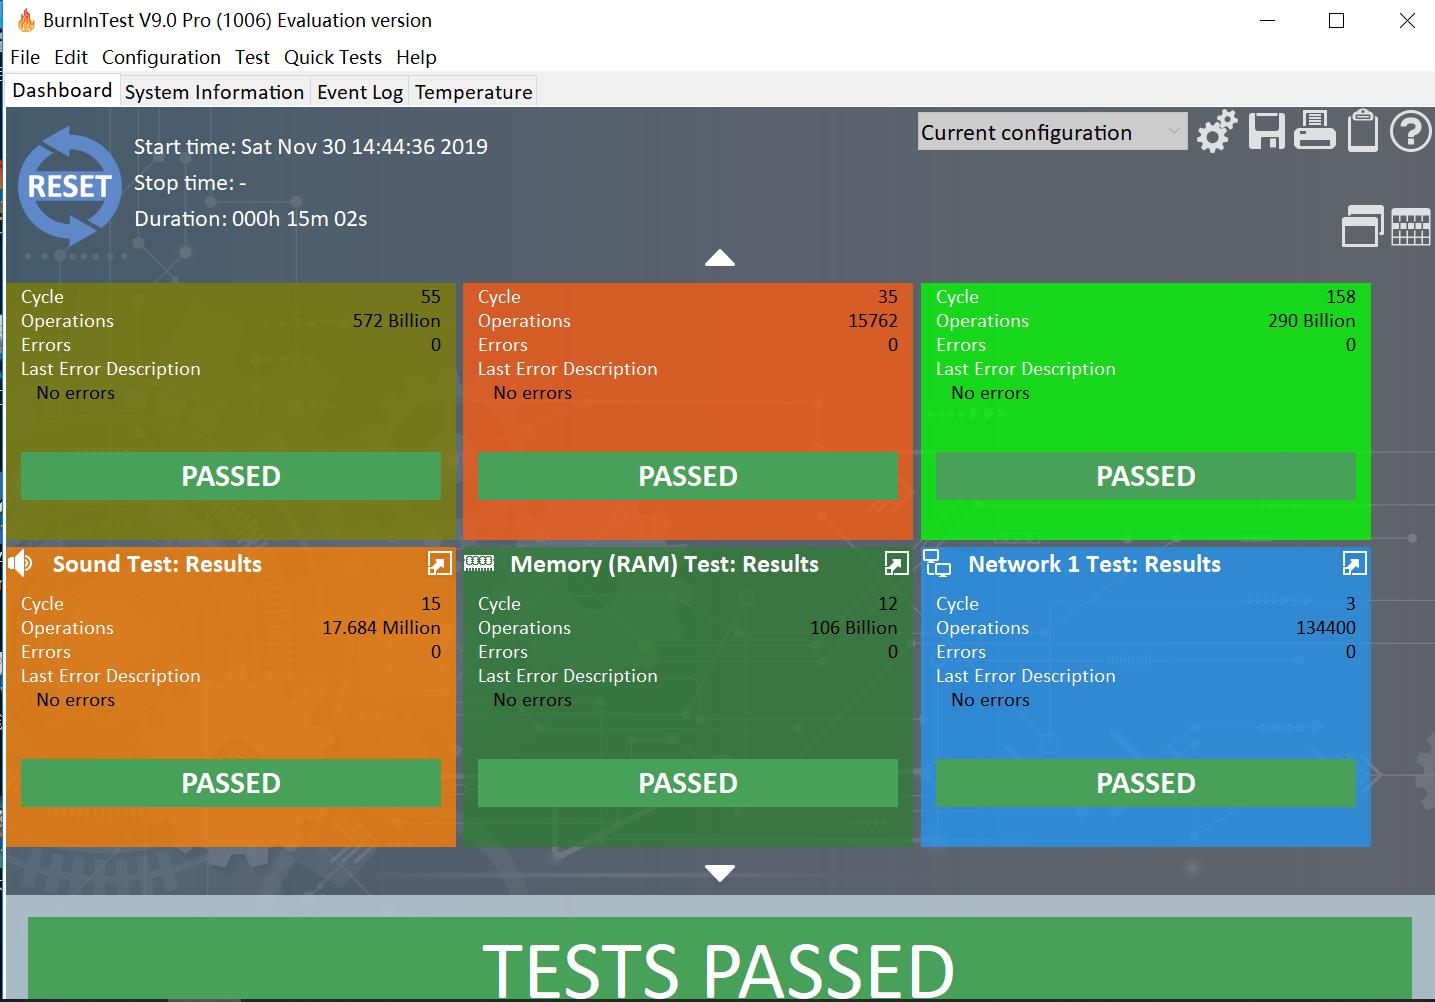Switch to the grid table view icon
The image size is (1435, 1002).
[1410, 227]
